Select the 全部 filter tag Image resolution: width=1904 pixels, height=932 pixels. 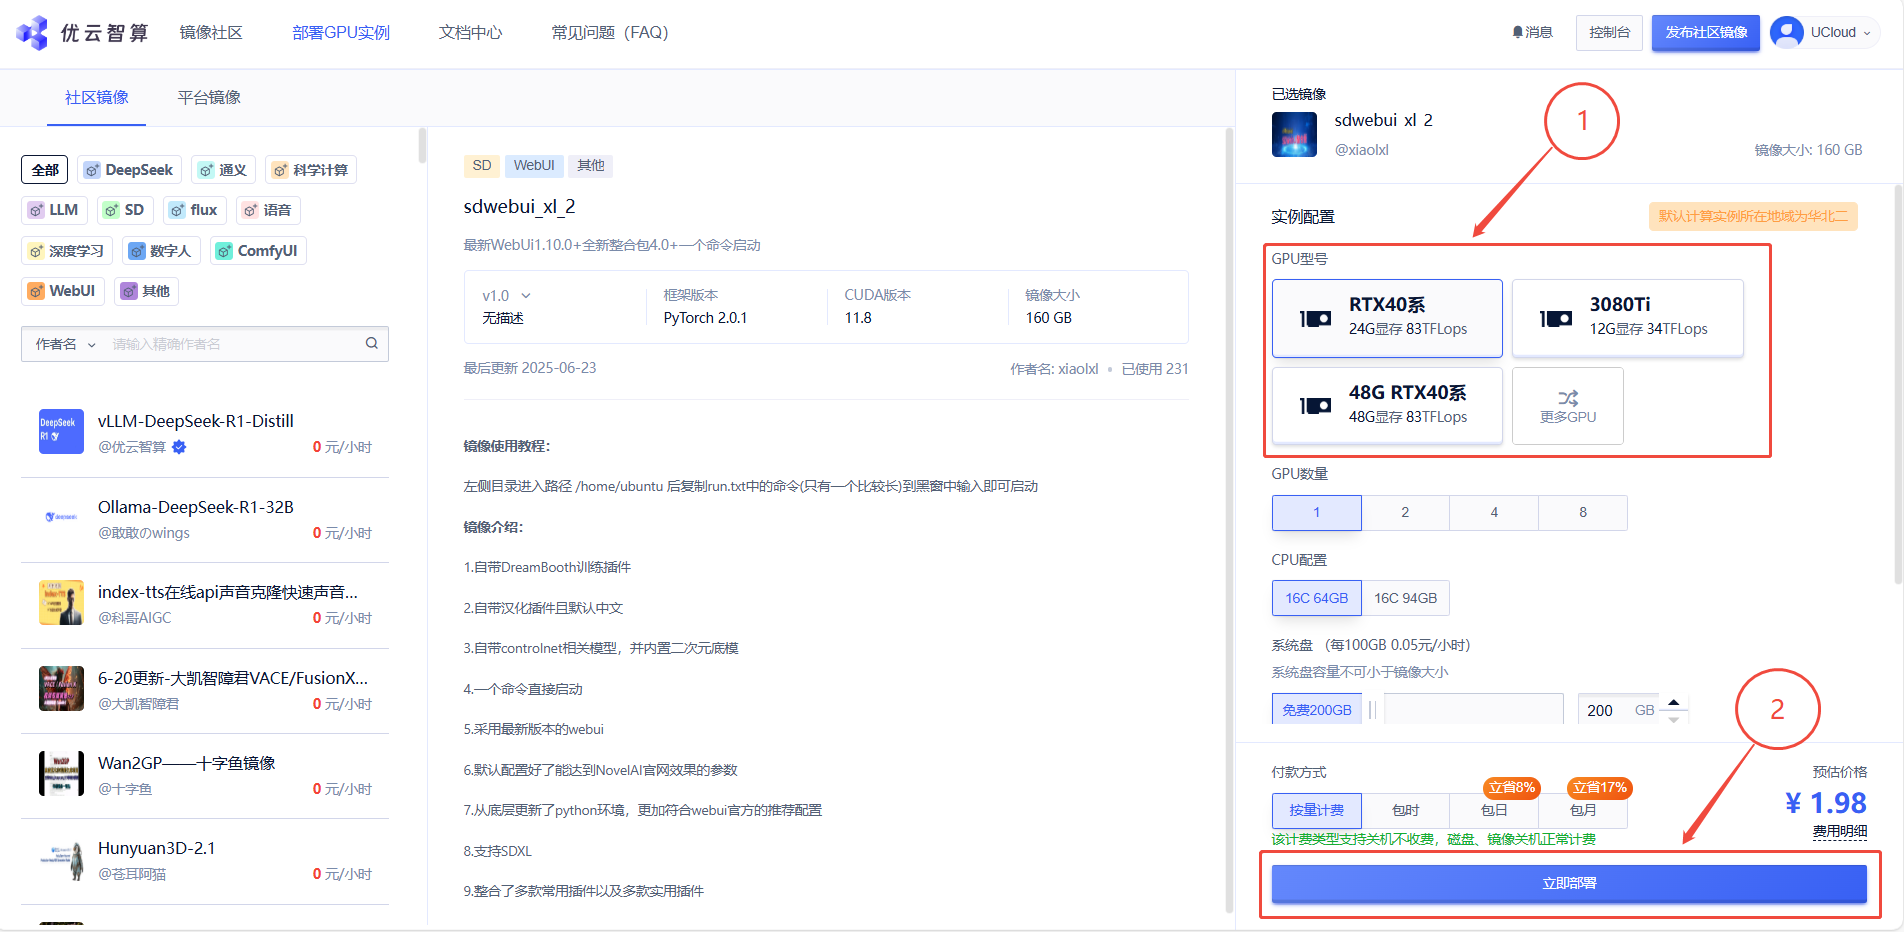pos(45,170)
